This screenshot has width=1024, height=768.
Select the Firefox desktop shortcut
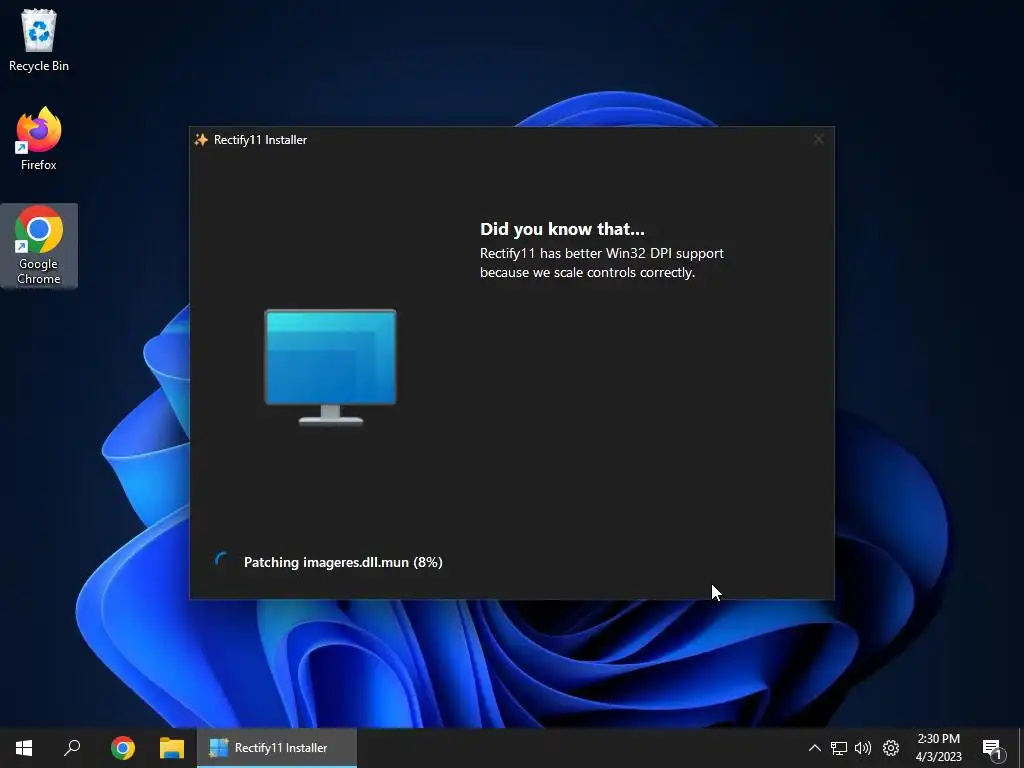point(39,140)
